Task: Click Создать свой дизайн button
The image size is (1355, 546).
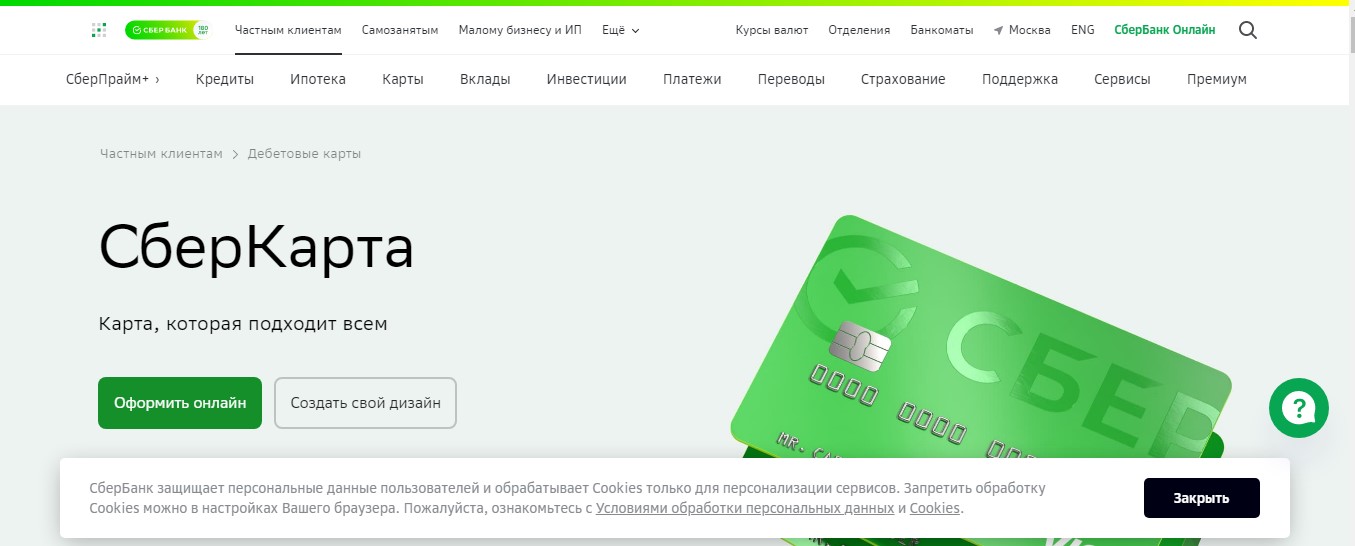Action: 365,403
